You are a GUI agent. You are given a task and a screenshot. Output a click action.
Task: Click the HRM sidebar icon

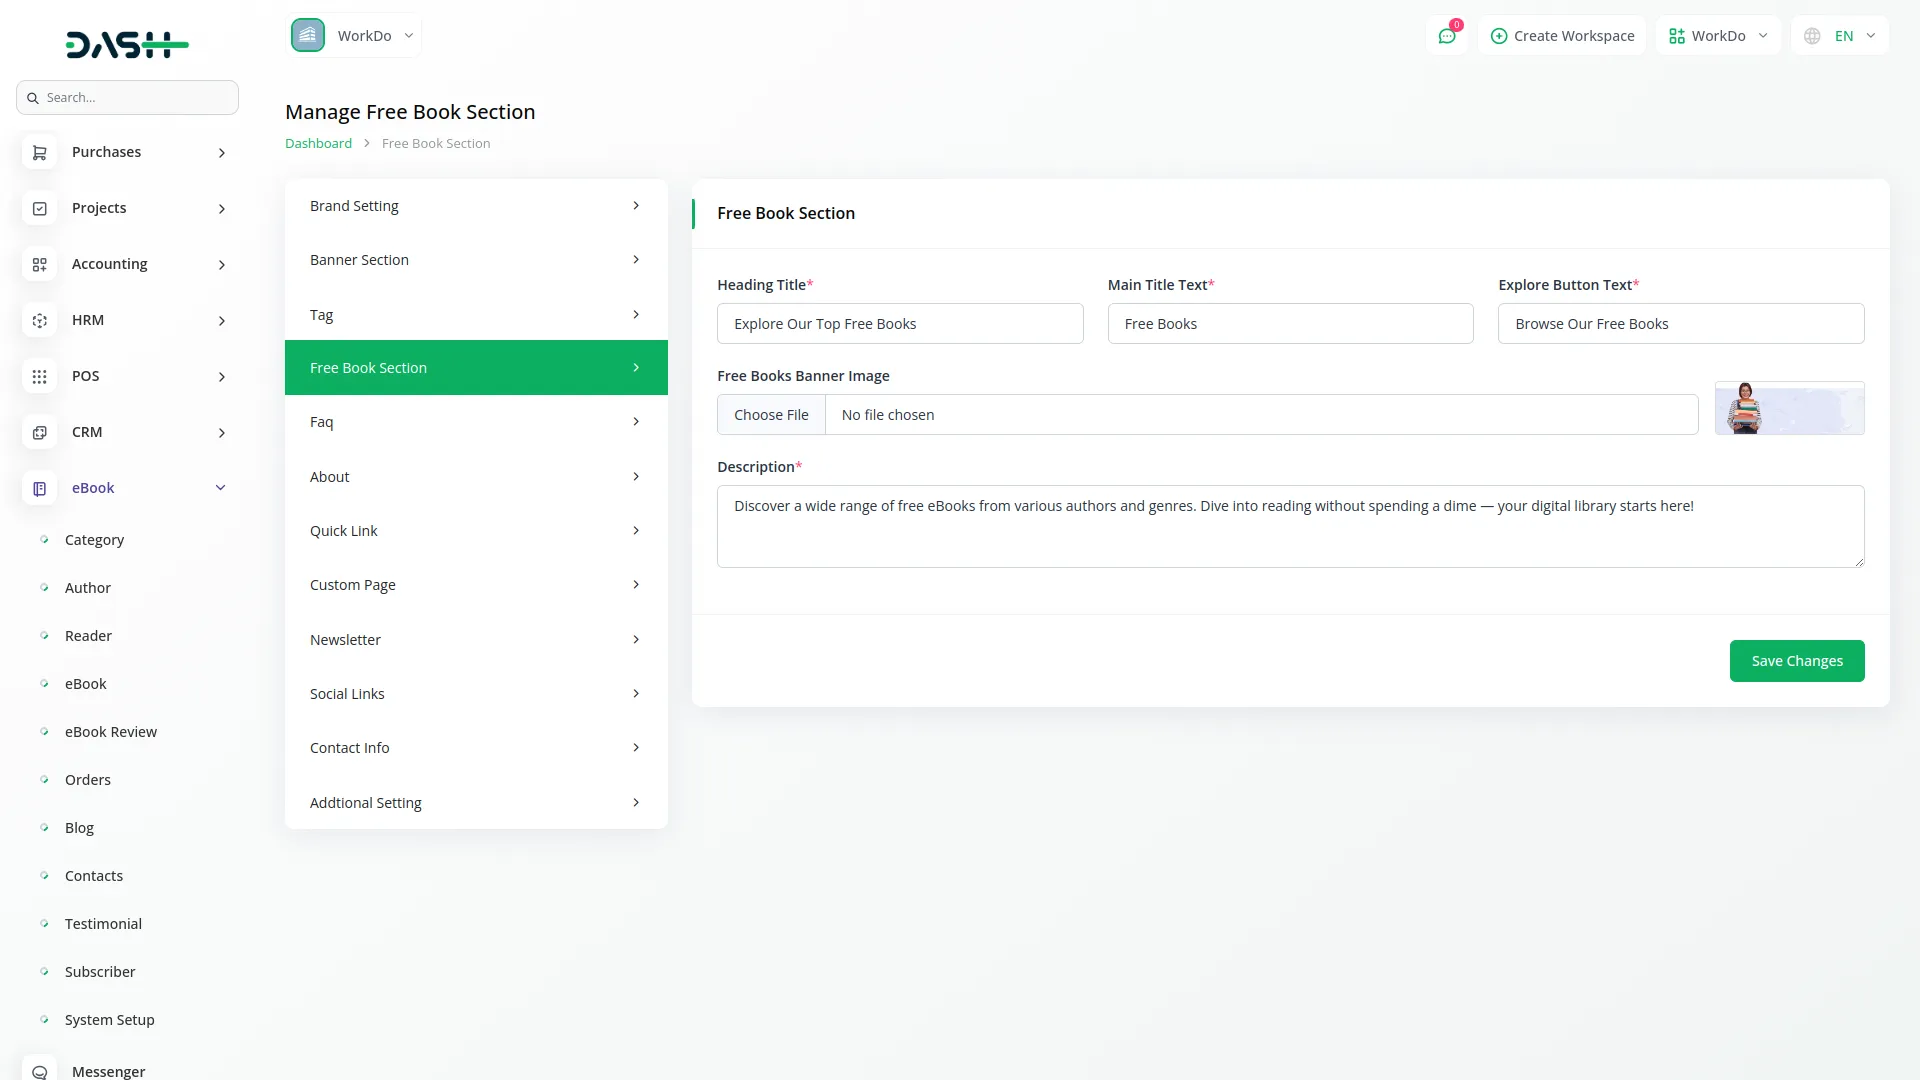coord(40,321)
